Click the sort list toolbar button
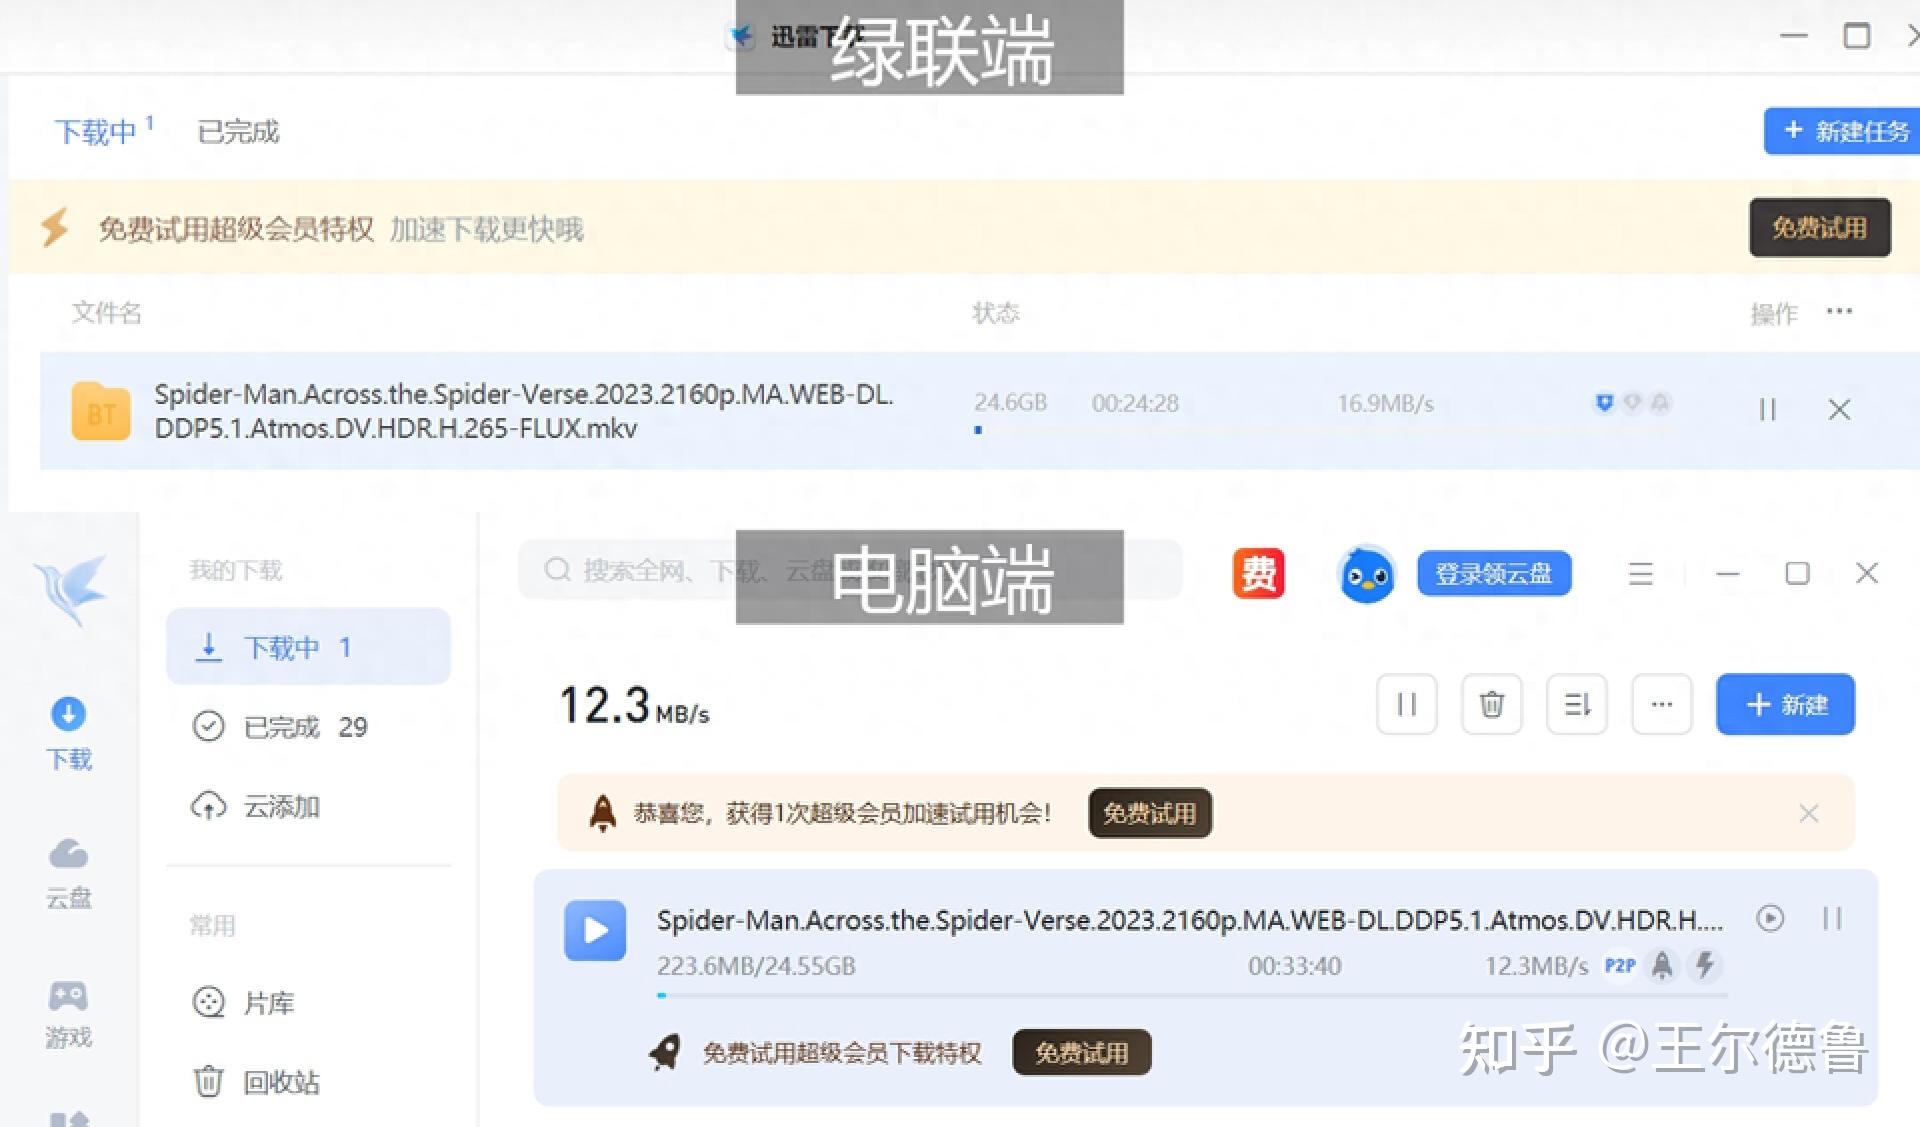Viewport: 1920px width, 1127px height. 1577,705
